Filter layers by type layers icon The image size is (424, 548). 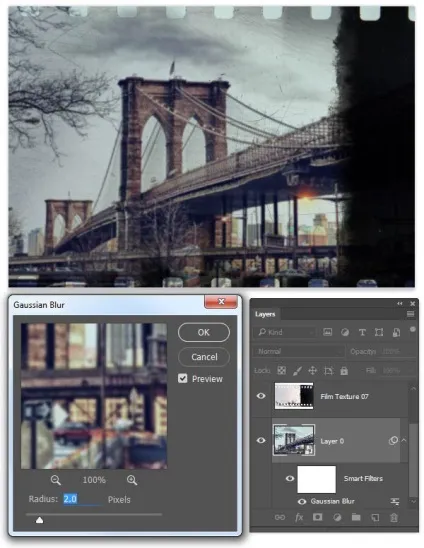362,332
